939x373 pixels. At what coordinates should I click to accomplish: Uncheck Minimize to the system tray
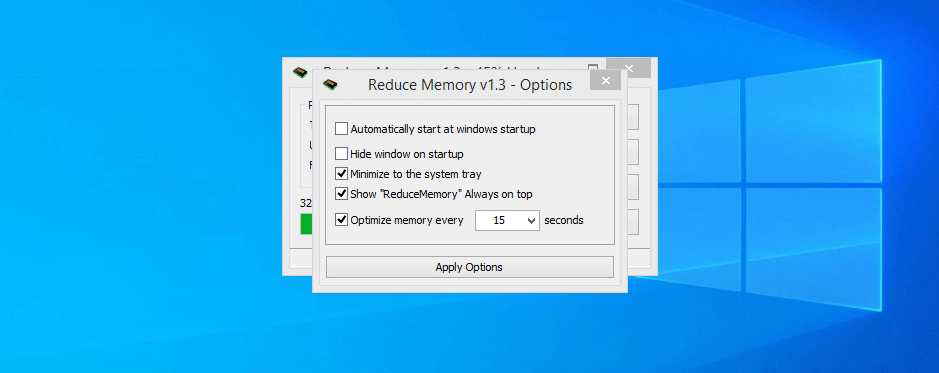pyautogui.click(x=341, y=174)
